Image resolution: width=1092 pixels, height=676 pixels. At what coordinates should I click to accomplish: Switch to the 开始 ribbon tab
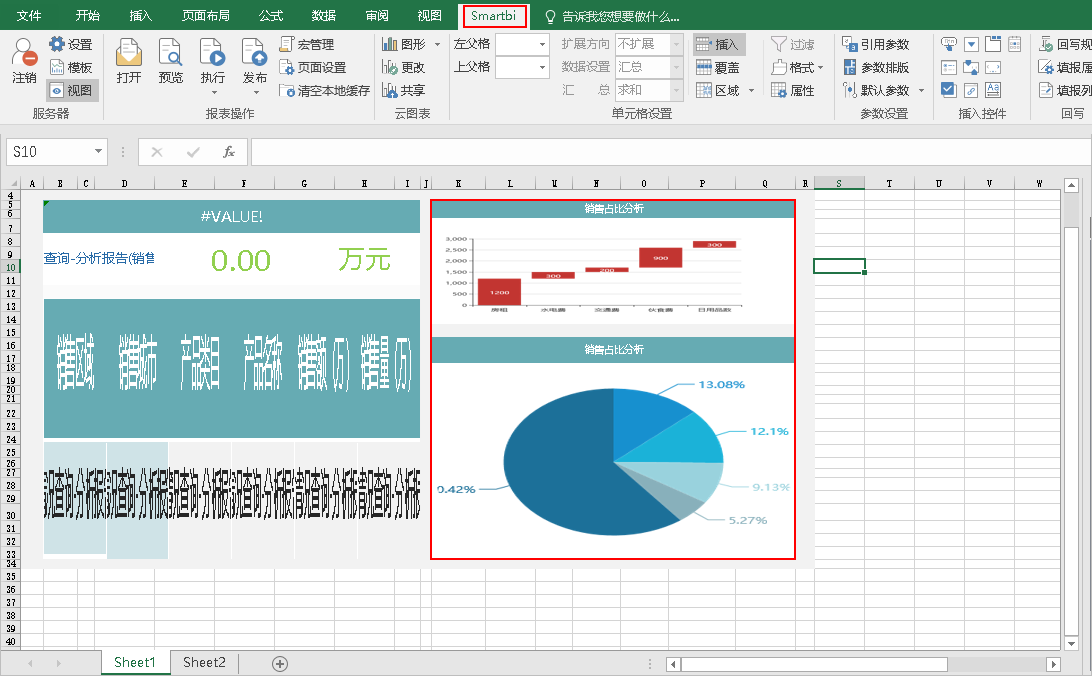point(88,15)
